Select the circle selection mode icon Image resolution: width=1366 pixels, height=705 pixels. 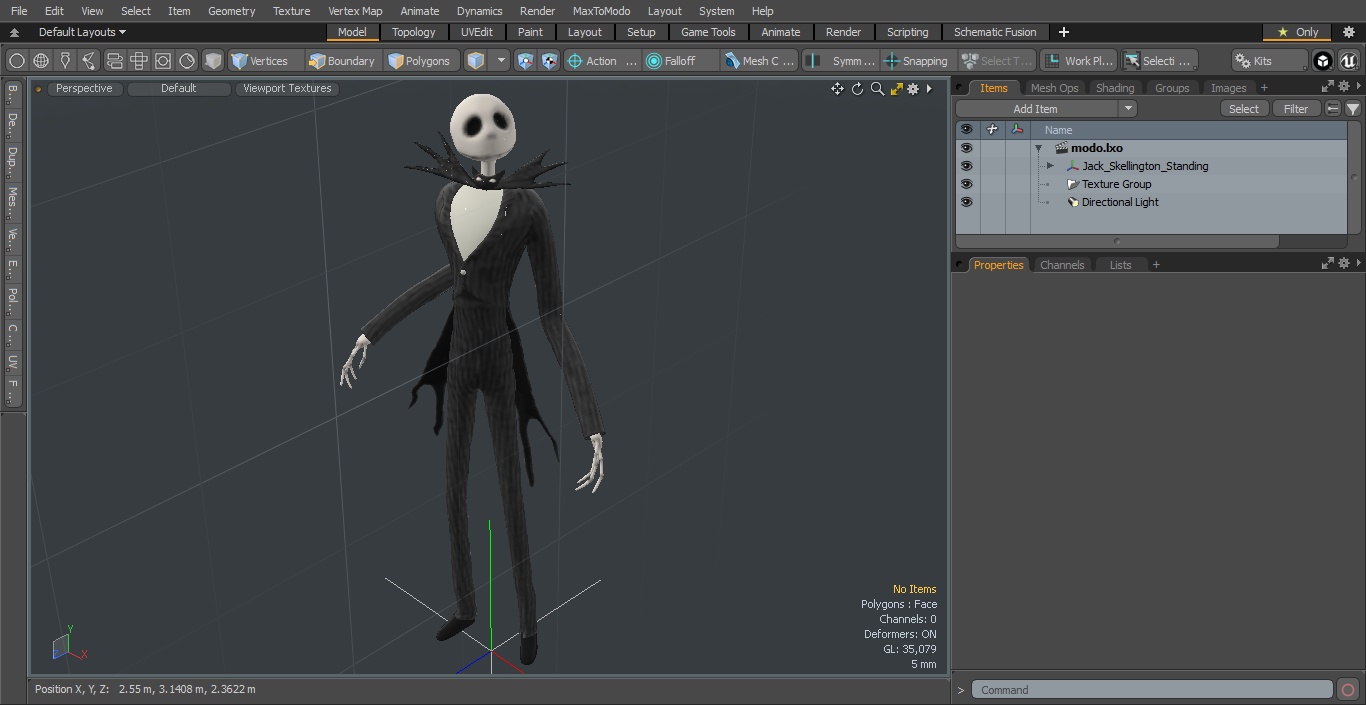click(17, 61)
